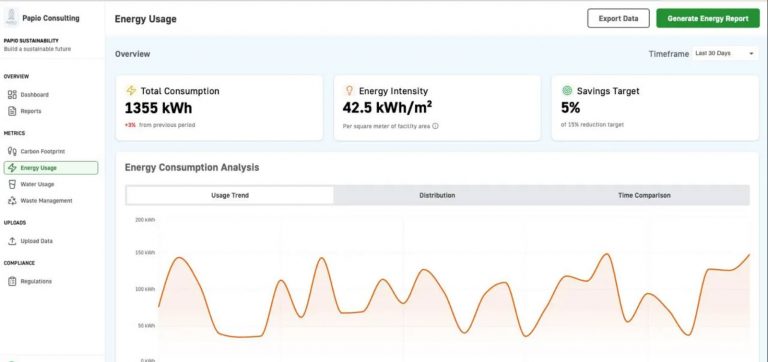Click 'from previous period' text

point(167,125)
